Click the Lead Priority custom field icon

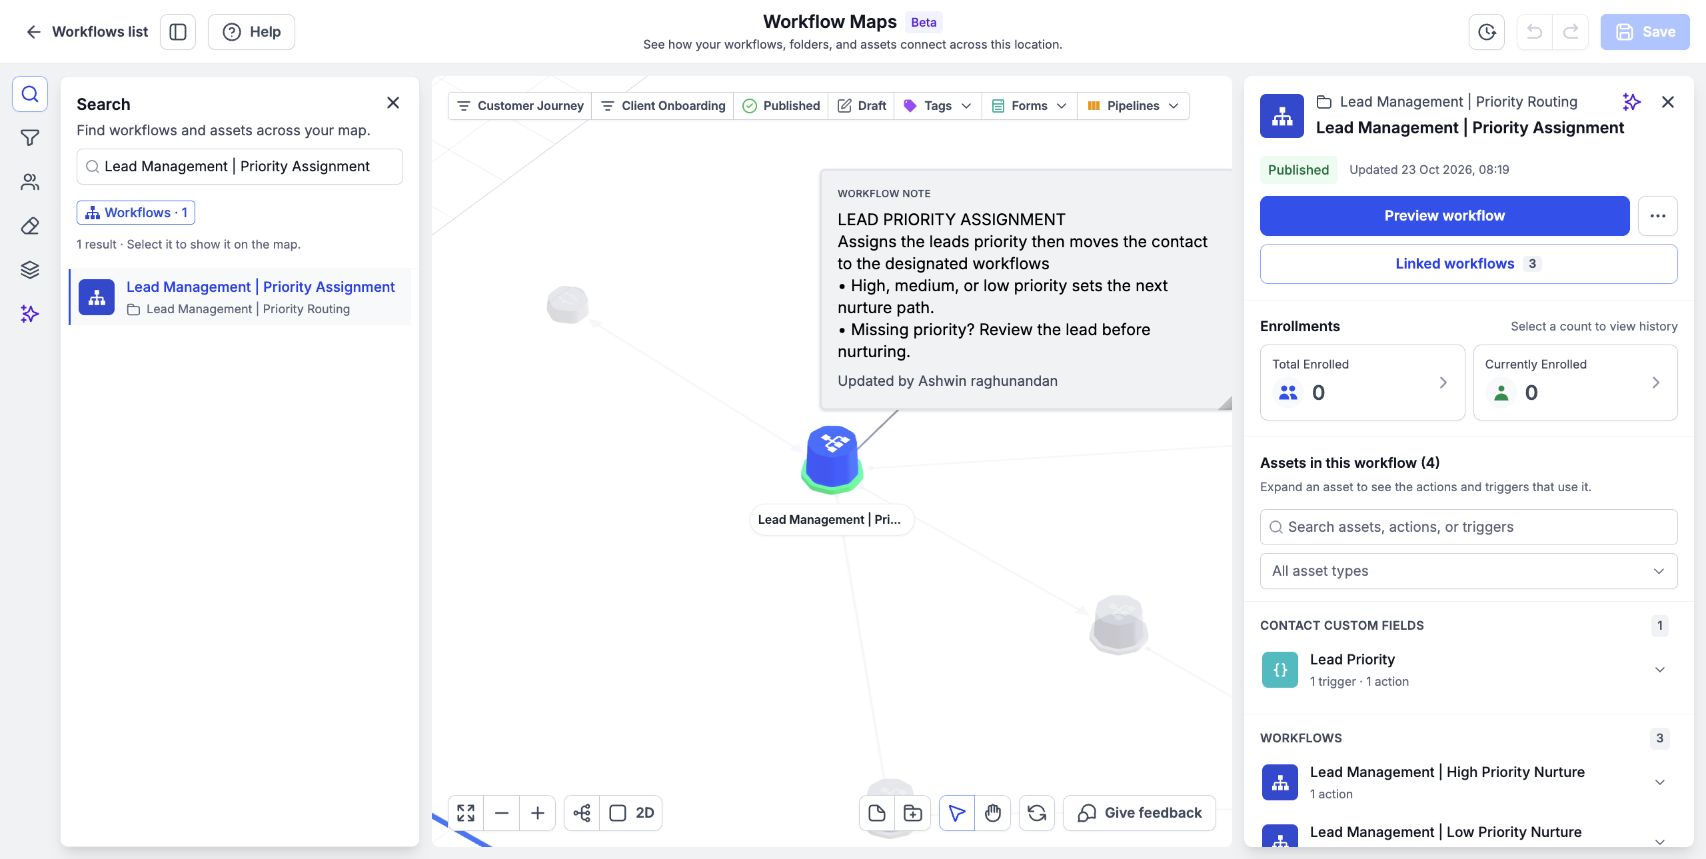coord(1280,670)
